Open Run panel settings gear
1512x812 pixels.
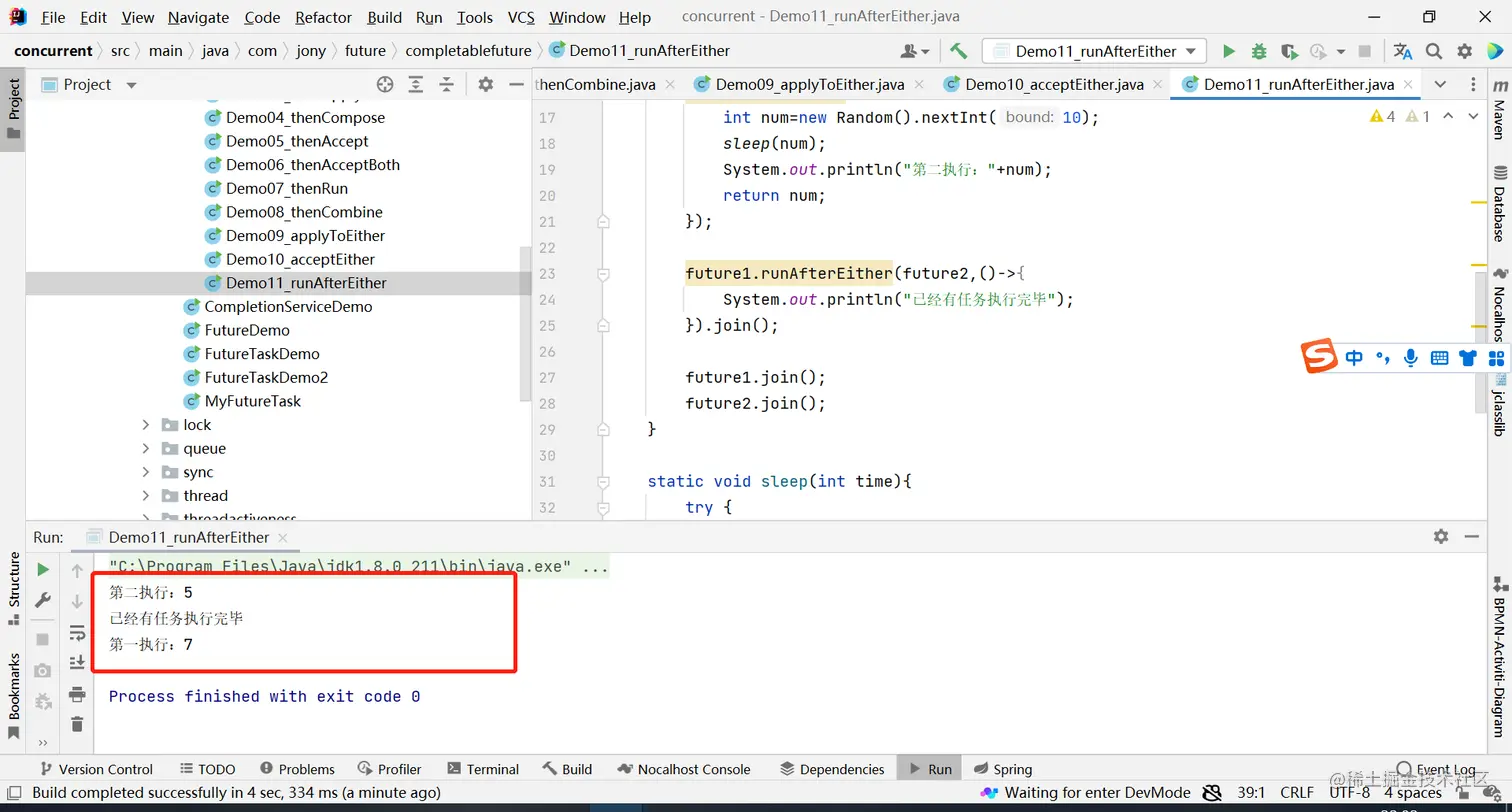(1441, 536)
